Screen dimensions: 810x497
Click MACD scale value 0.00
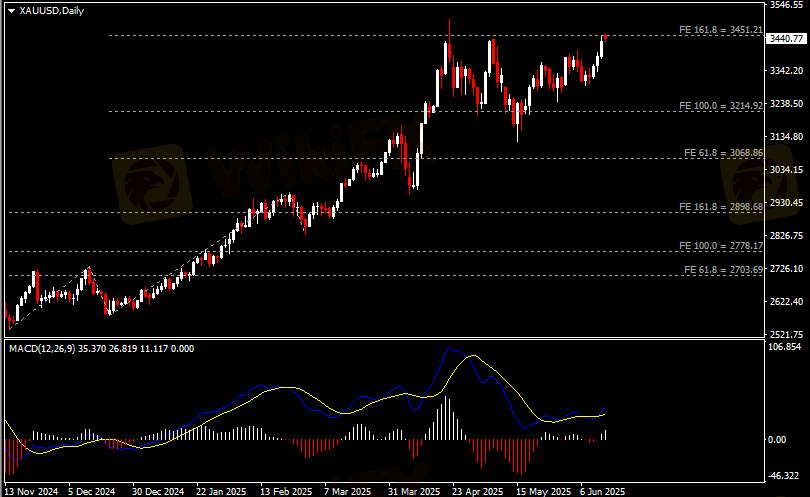tap(777, 440)
